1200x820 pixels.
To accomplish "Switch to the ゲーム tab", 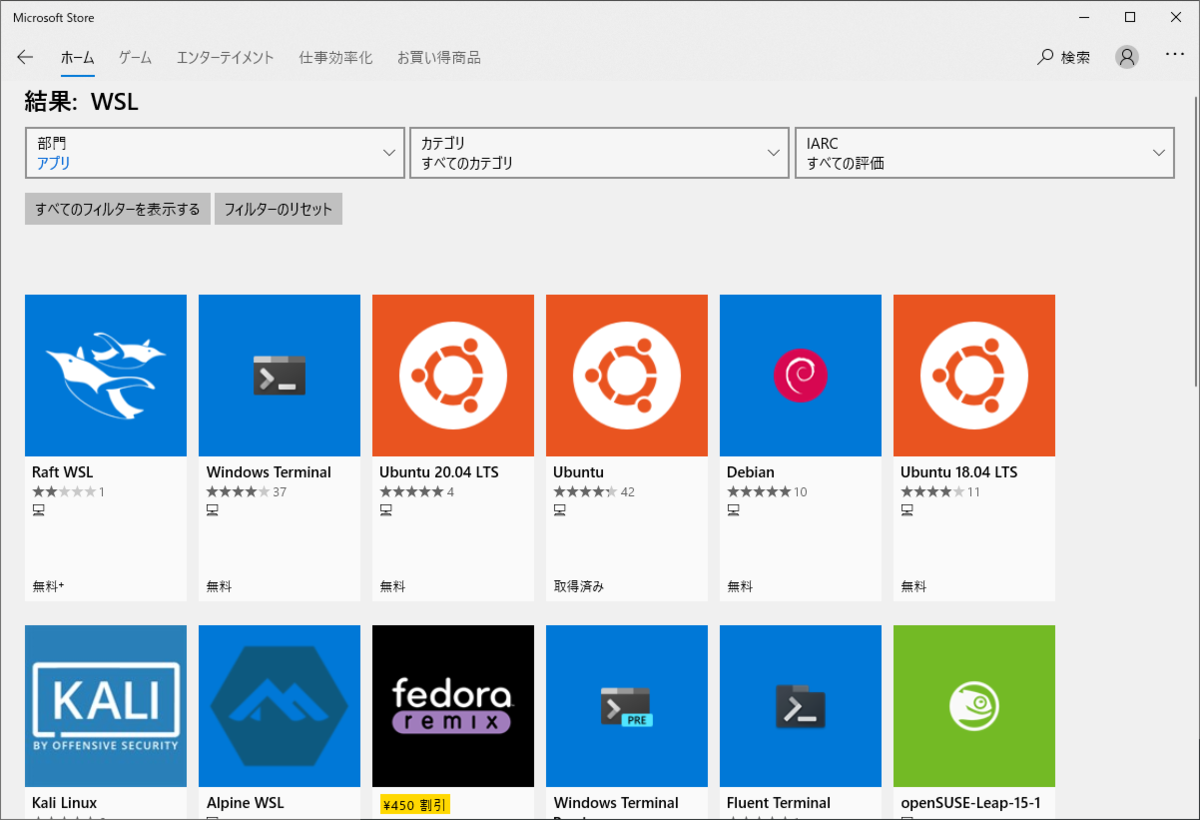I will pyautogui.click(x=135, y=58).
